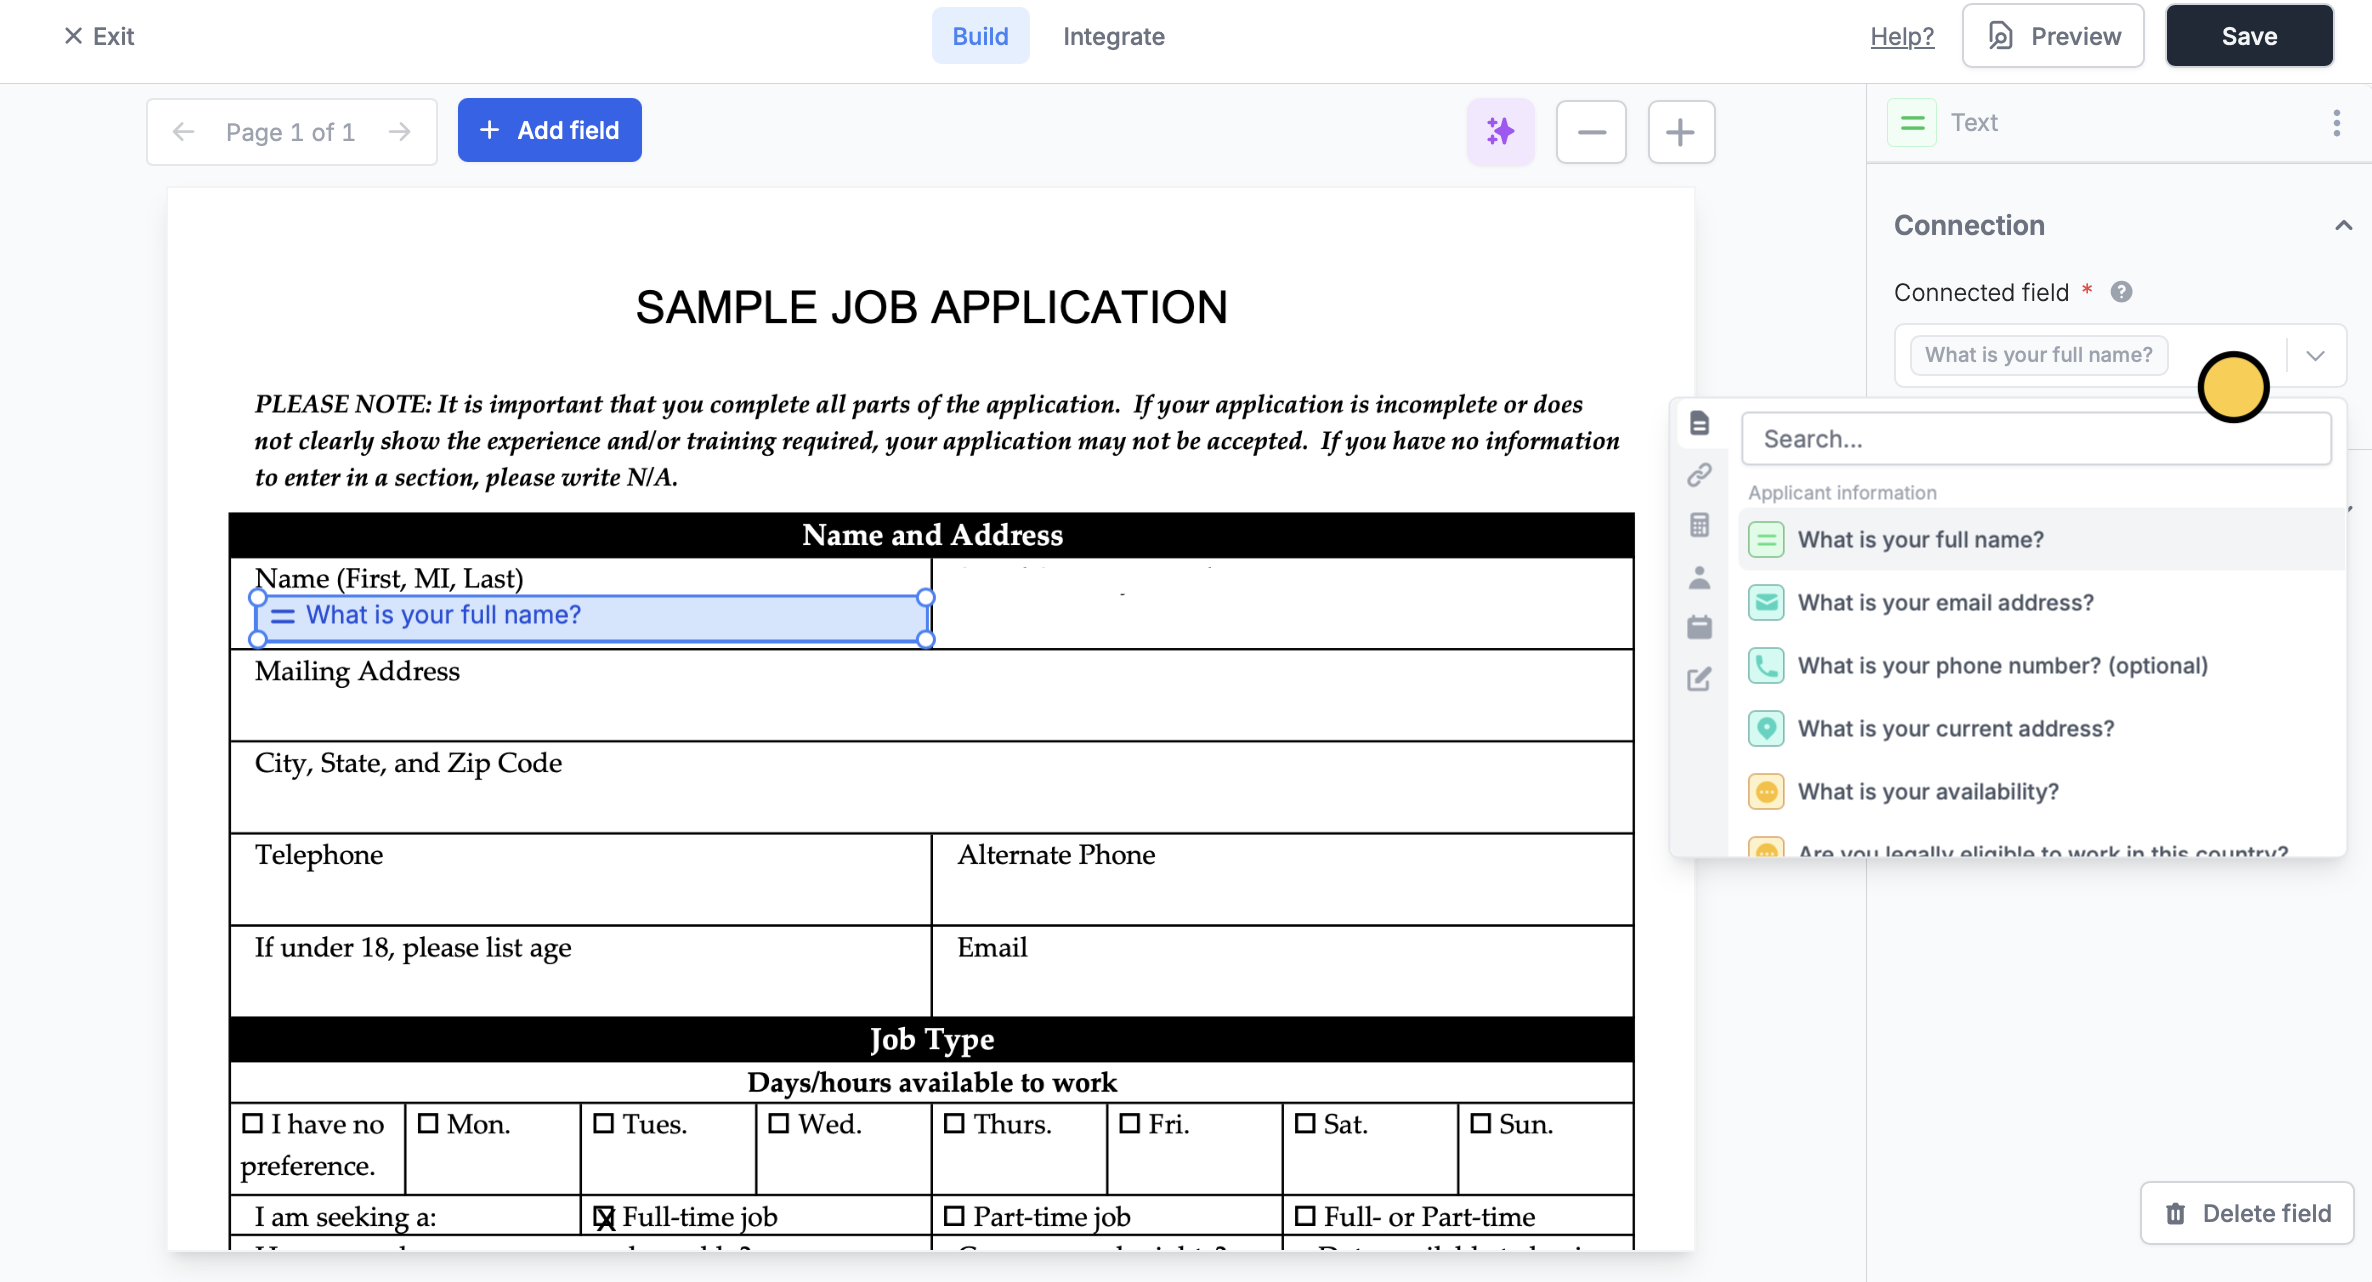
Task: Select the person icon in the sidebar
Action: [x=1699, y=577]
